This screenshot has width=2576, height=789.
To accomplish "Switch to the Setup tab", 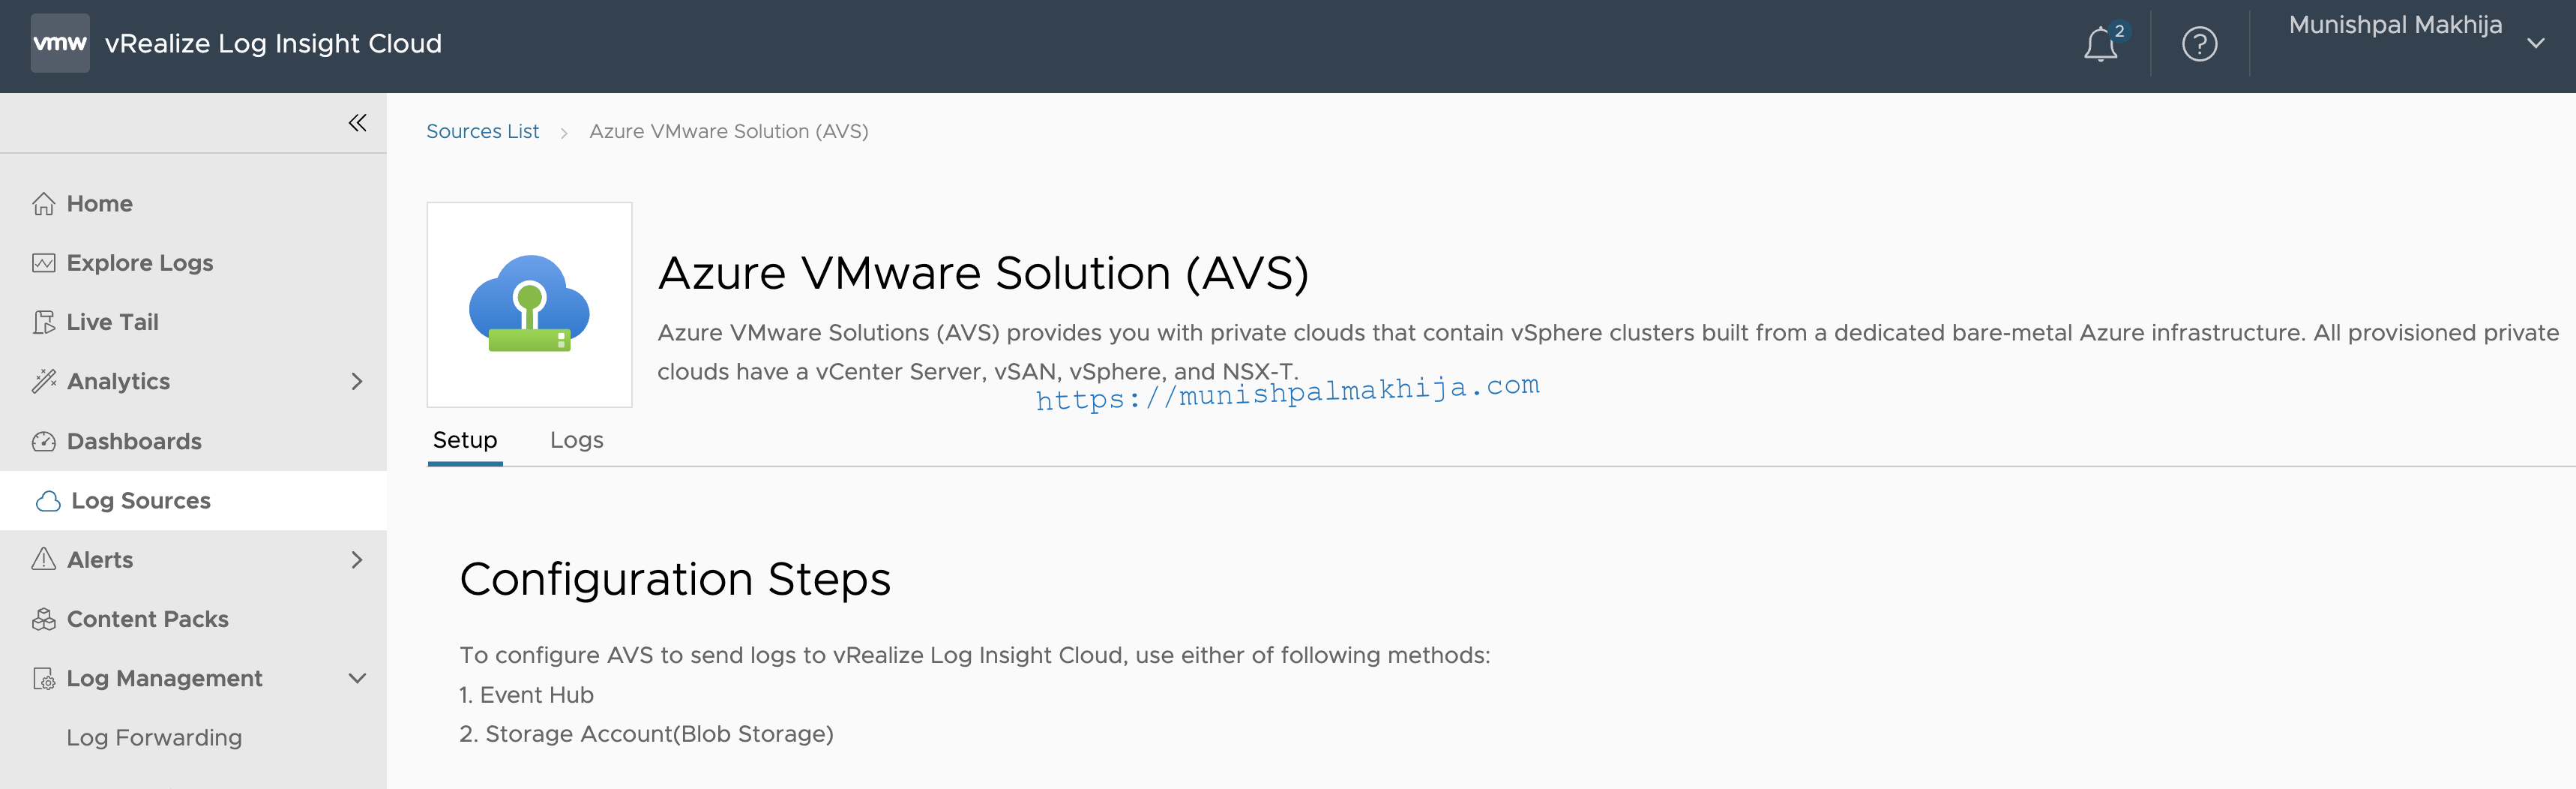I will point(465,440).
